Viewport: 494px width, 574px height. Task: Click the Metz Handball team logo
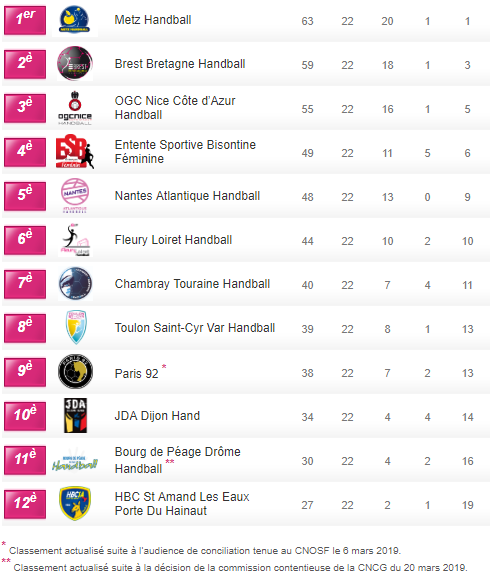(75, 20)
